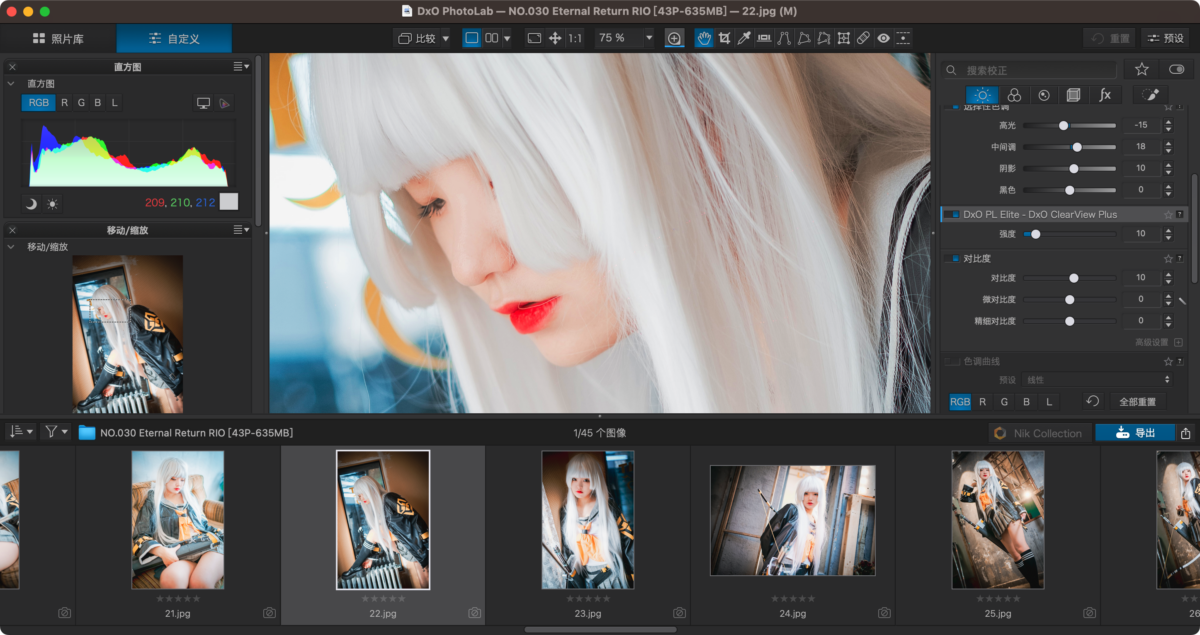Image resolution: width=1200 pixels, height=635 pixels.
Task: Click the share icon beside 导出
Action: click(1186, 433)
